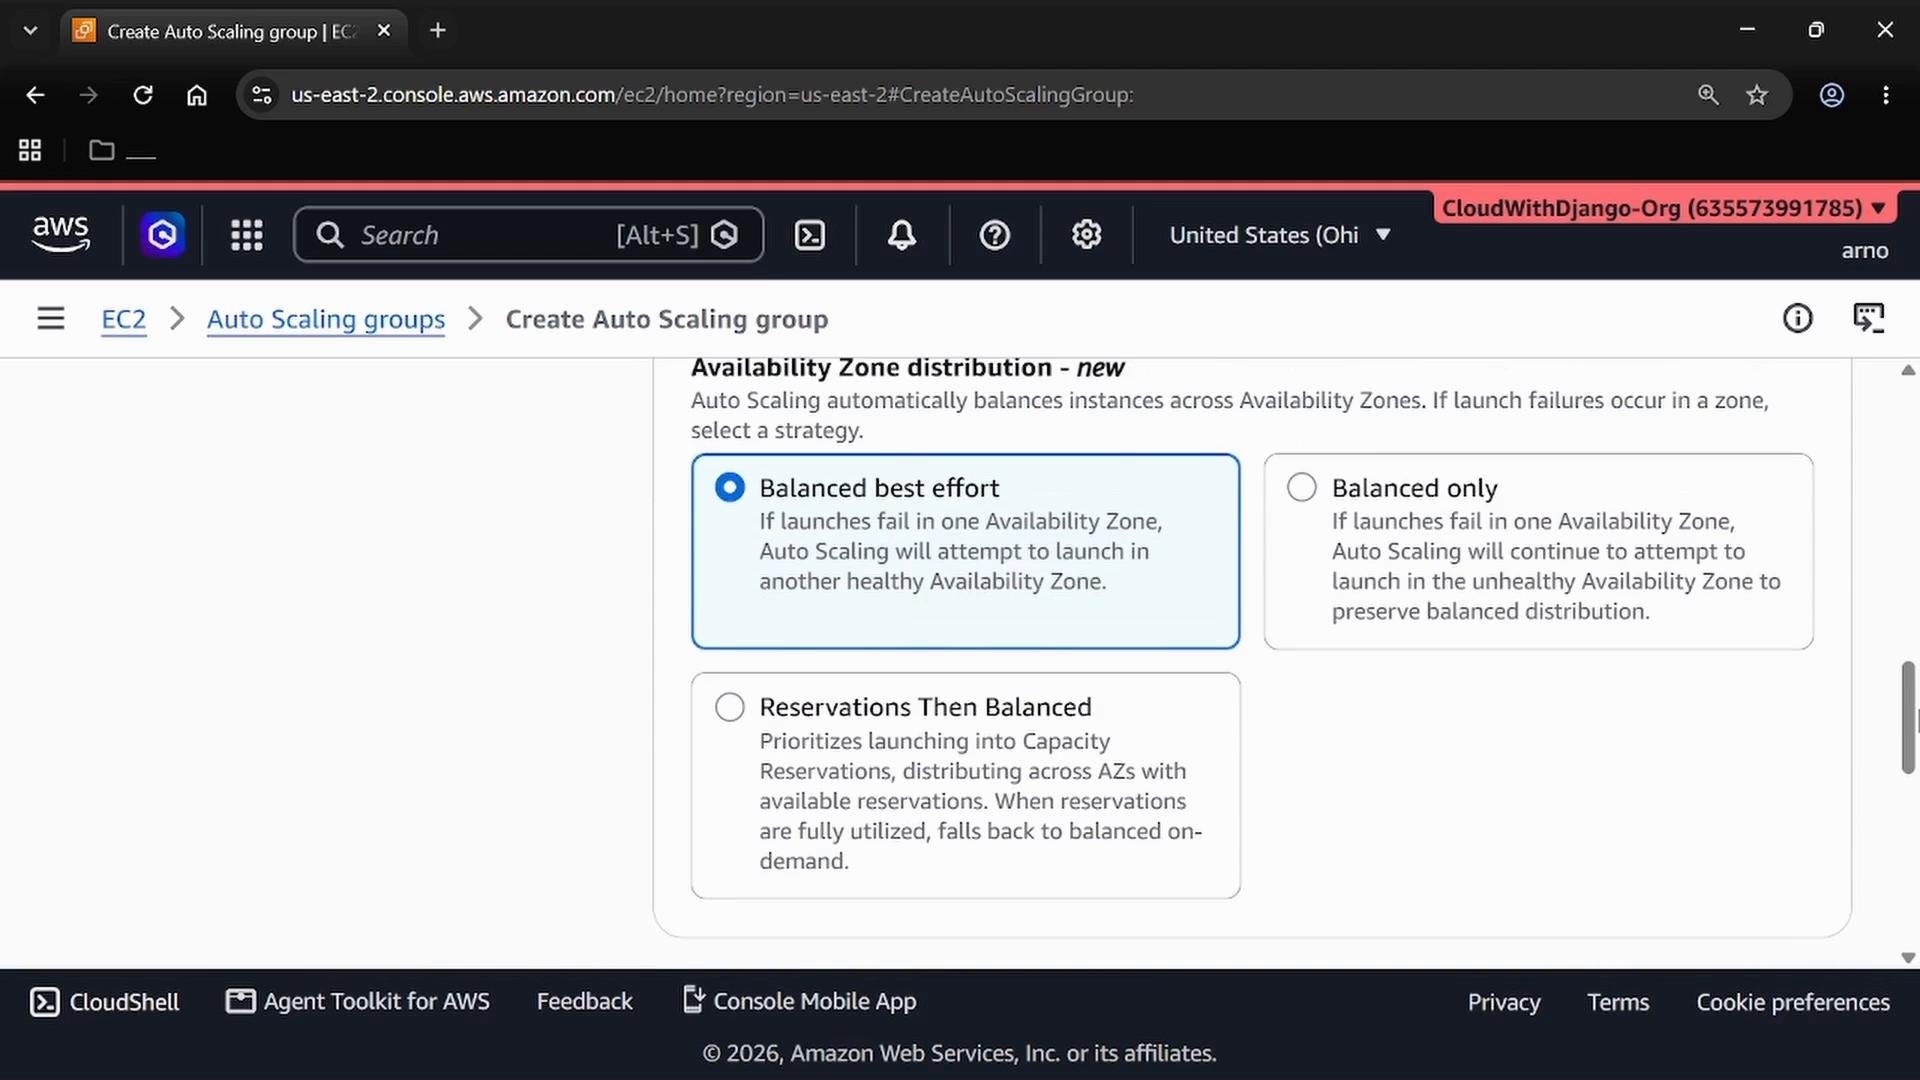Select the Reservations Then Balanced option

pyautogui.click(x=730, y=707)
